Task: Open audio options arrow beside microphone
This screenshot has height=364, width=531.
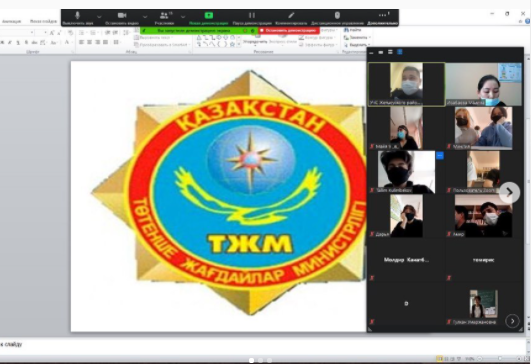Action: coord(99,17)
